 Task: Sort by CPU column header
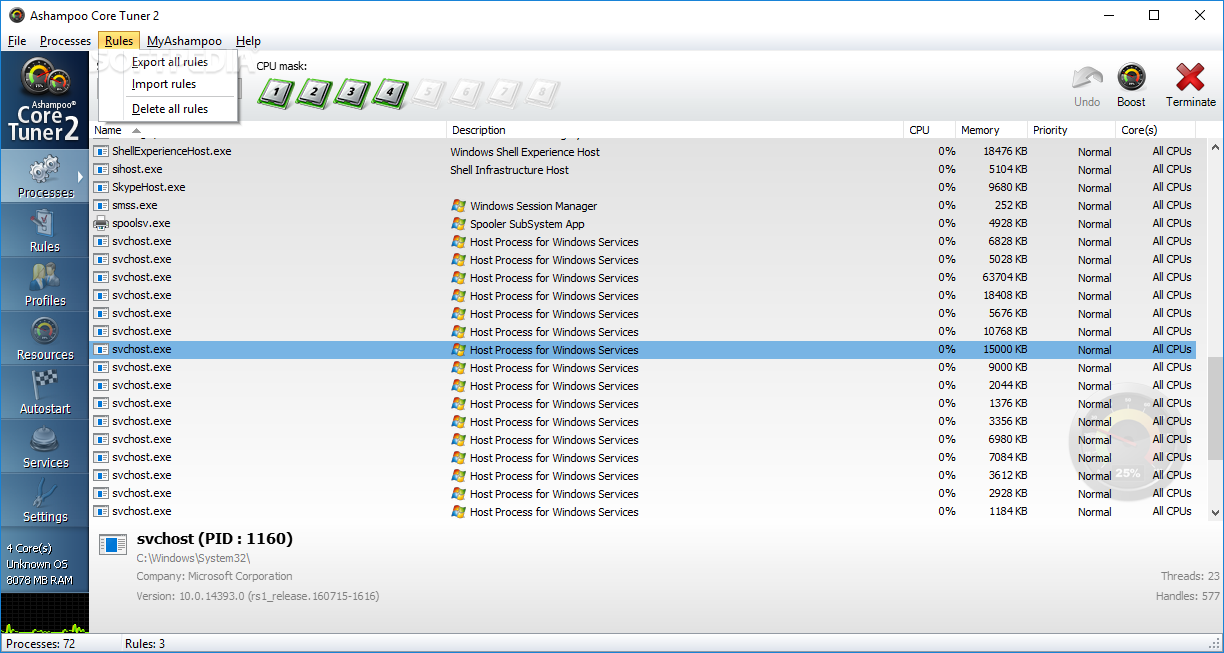[x=930, y=130]
